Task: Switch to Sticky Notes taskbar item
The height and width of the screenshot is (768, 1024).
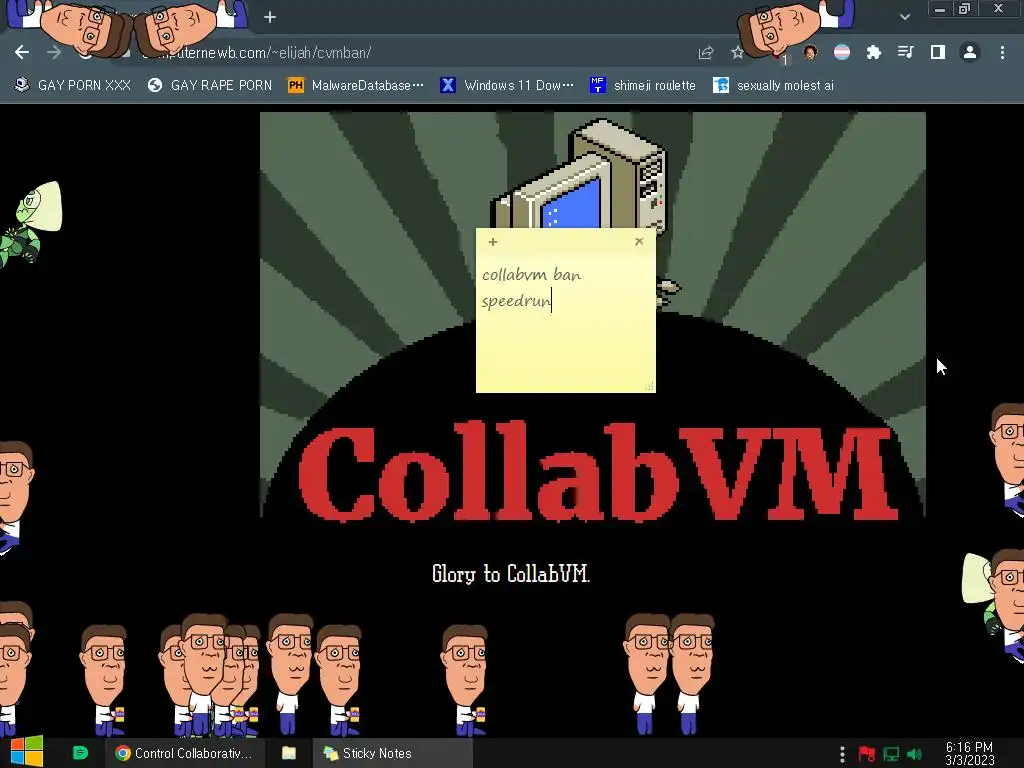Action: [392, 754]
